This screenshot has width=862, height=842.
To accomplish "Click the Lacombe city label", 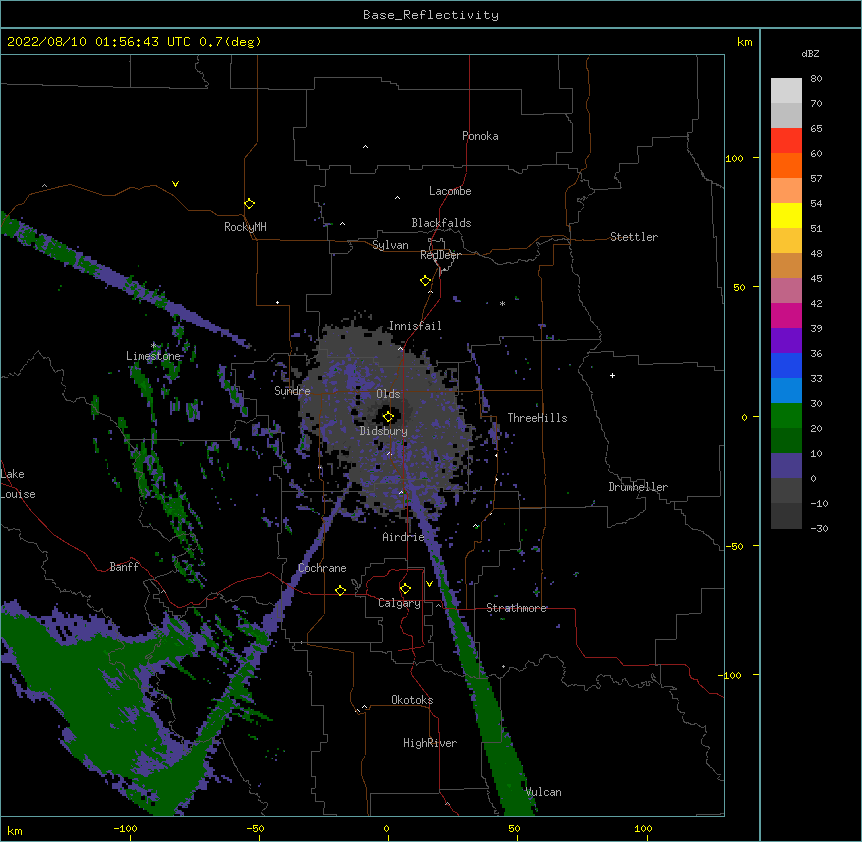I will 450,191.
